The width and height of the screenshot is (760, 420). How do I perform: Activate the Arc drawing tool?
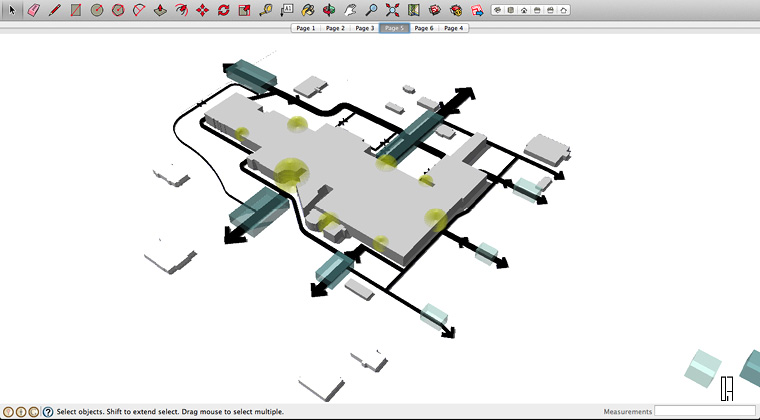(139, 10)
